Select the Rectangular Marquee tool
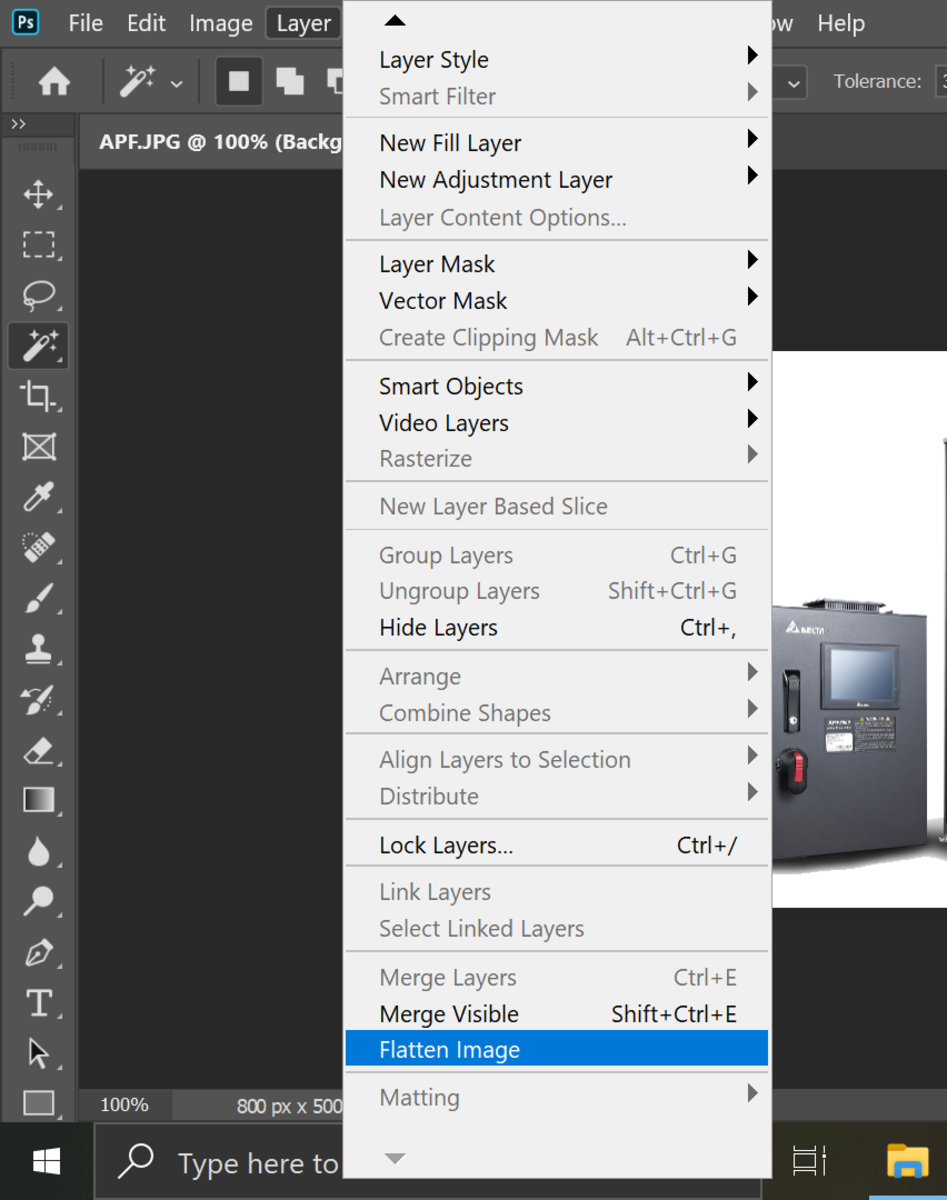The width and height of the screenshot is (947, 1200). (x=39, y=244)
